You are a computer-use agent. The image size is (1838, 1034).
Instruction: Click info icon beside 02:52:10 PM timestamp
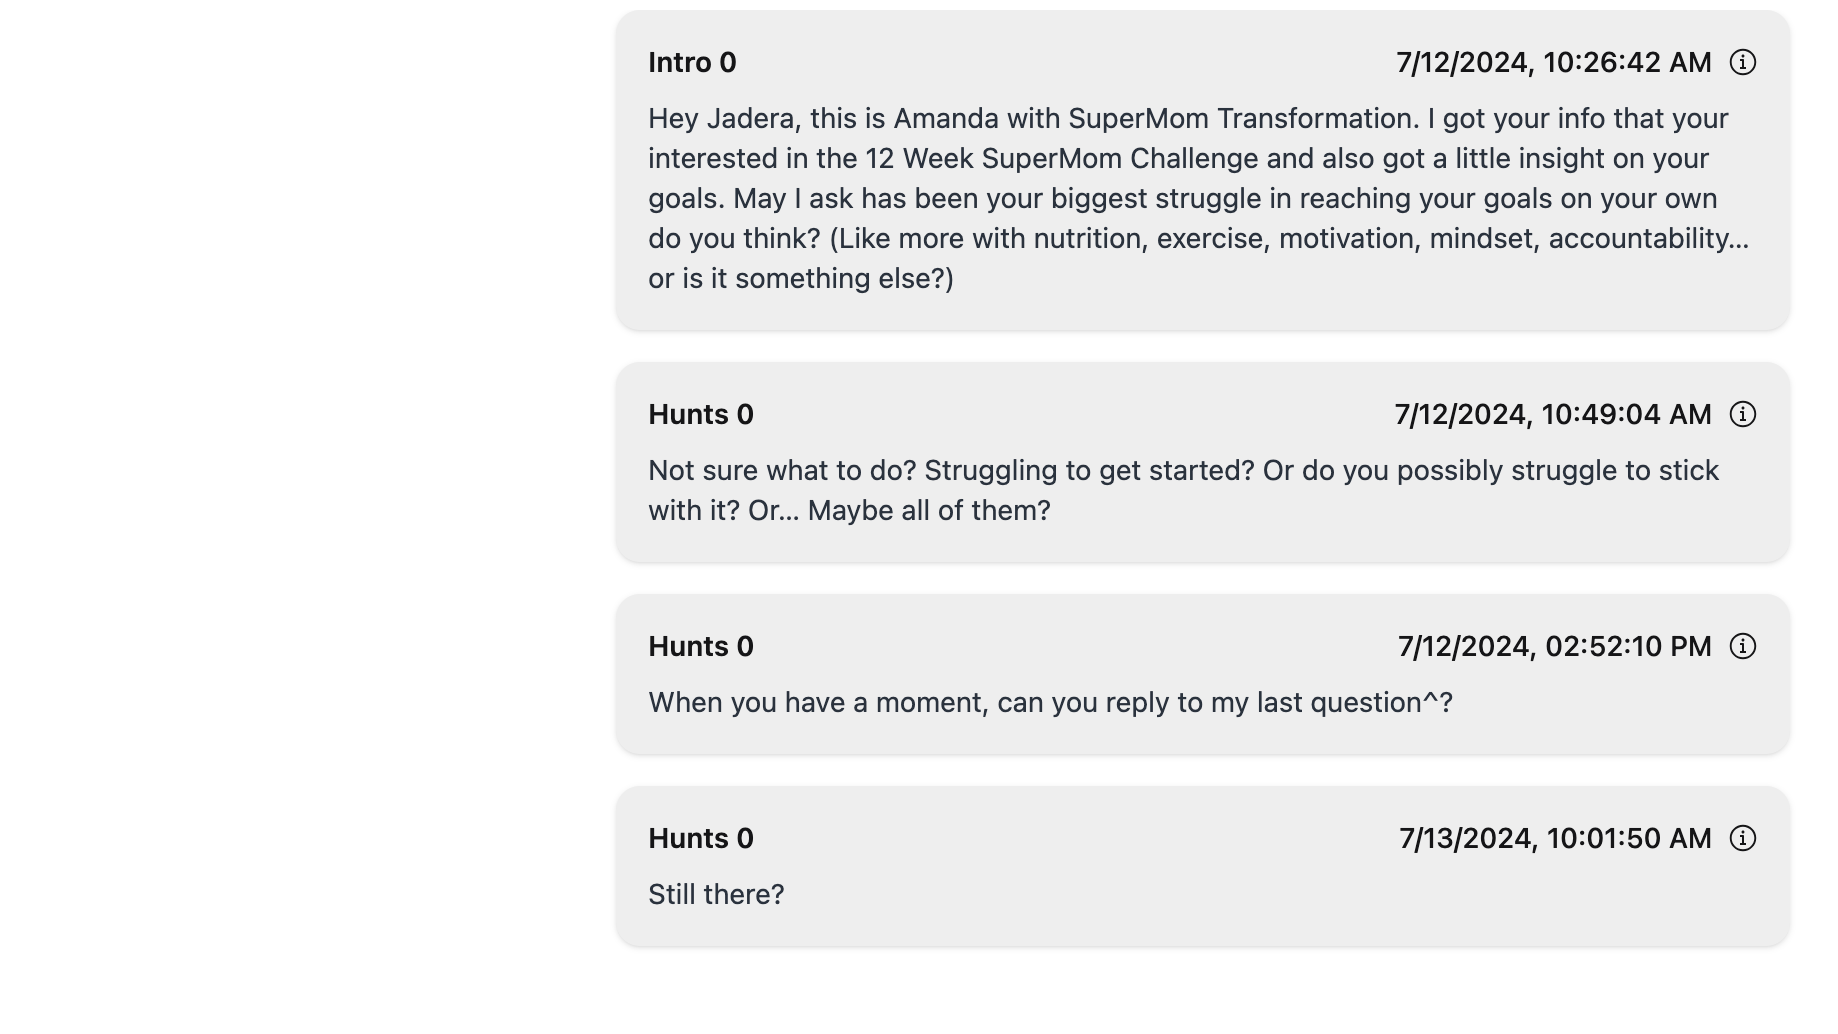[x=1742, y=647]
